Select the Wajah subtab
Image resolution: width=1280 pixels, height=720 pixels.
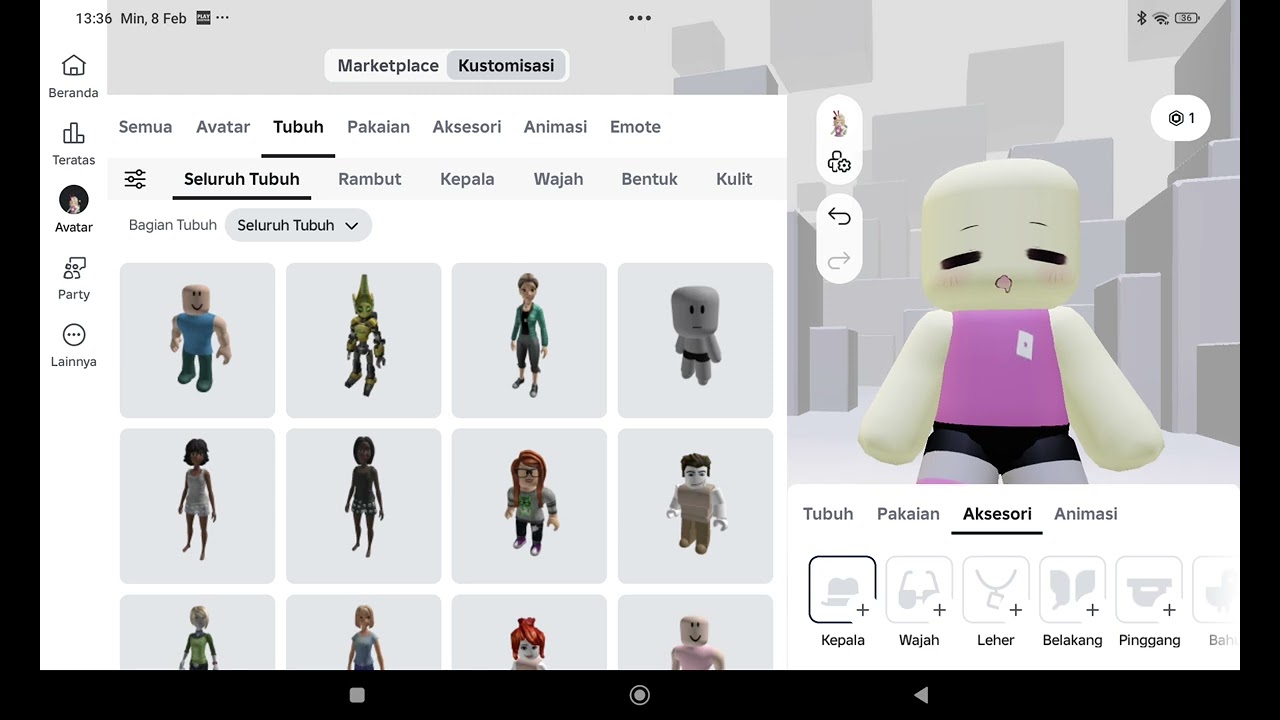coord(558,179)
